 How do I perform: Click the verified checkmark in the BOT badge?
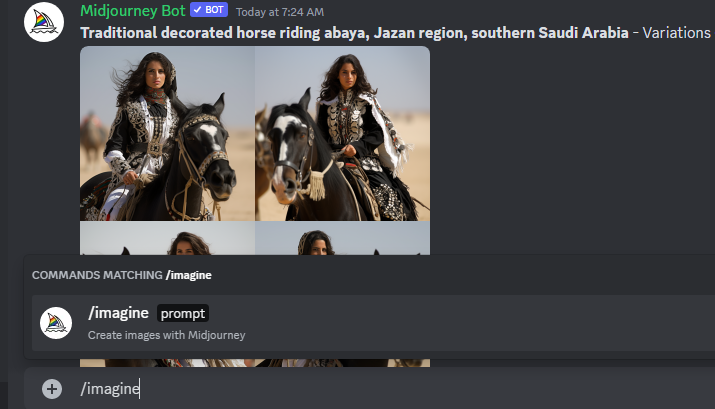click(x=197, y=10)
